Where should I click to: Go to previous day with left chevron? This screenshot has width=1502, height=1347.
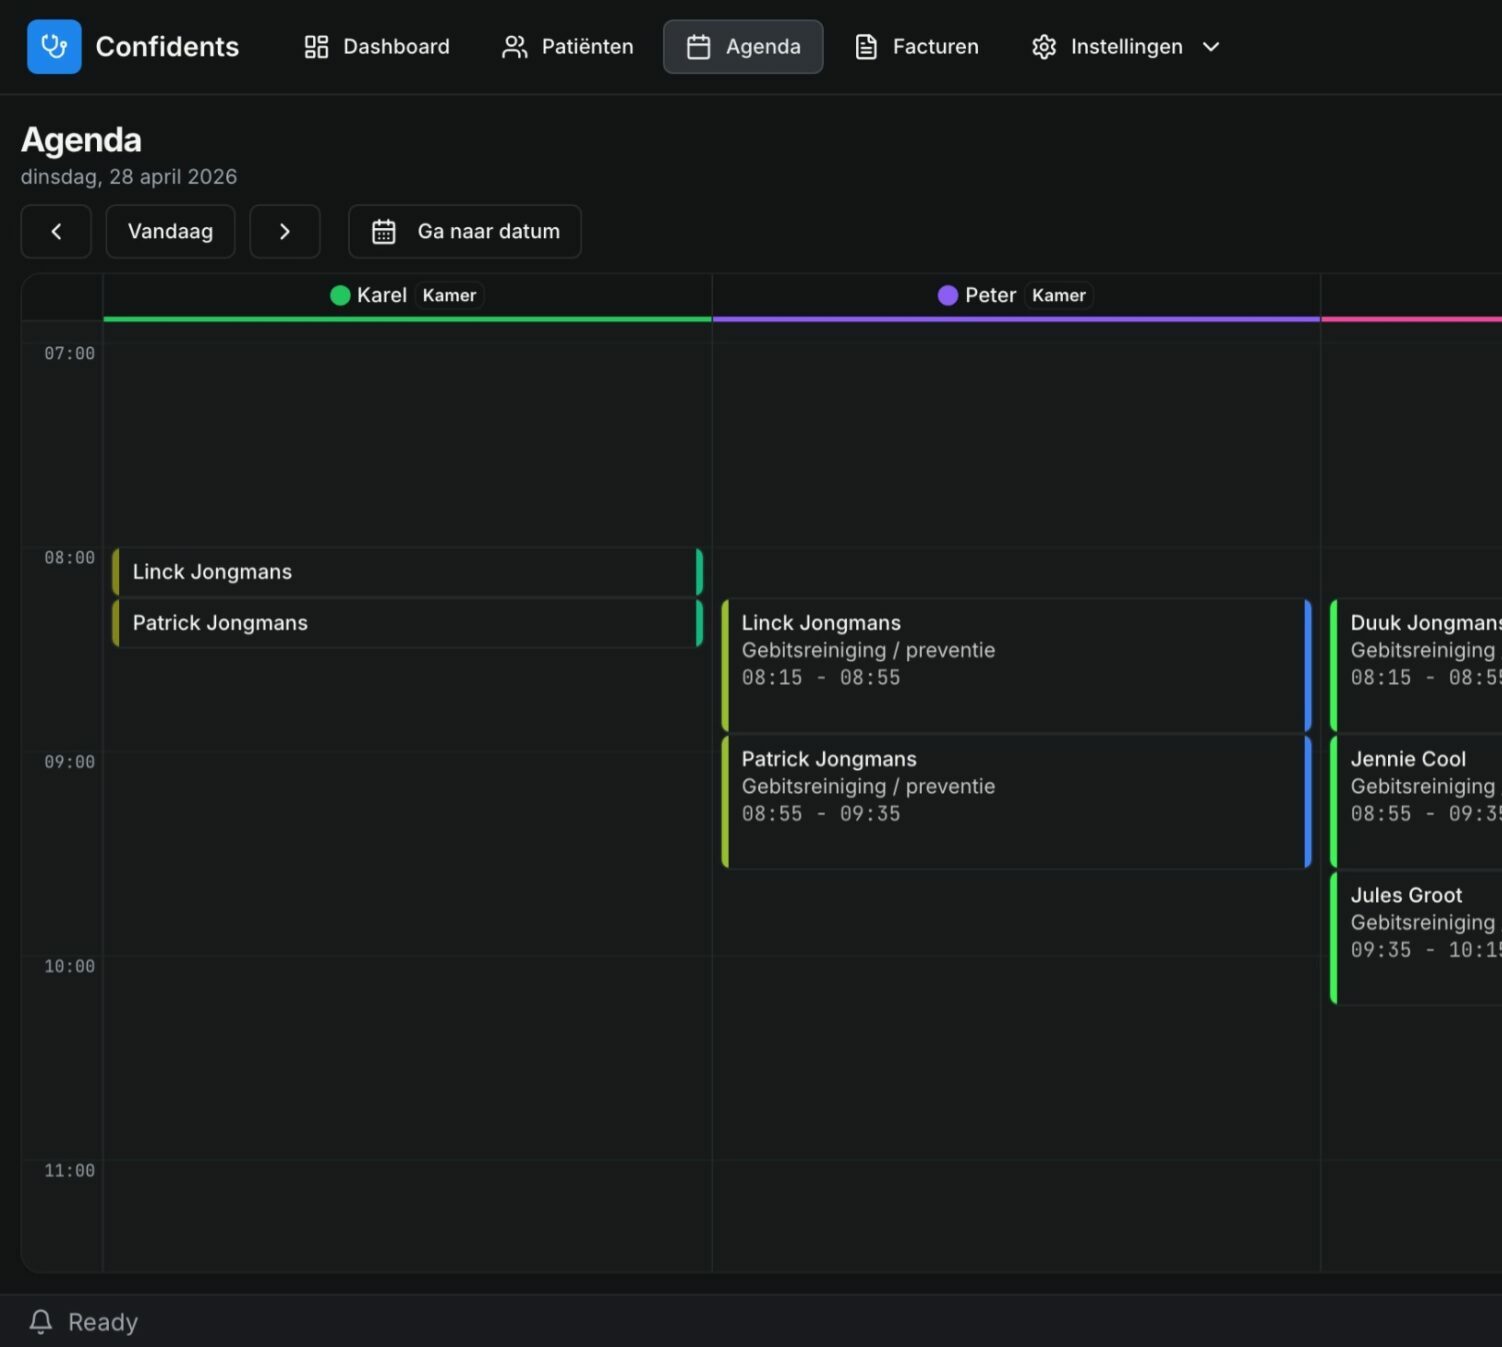(56, 232)
